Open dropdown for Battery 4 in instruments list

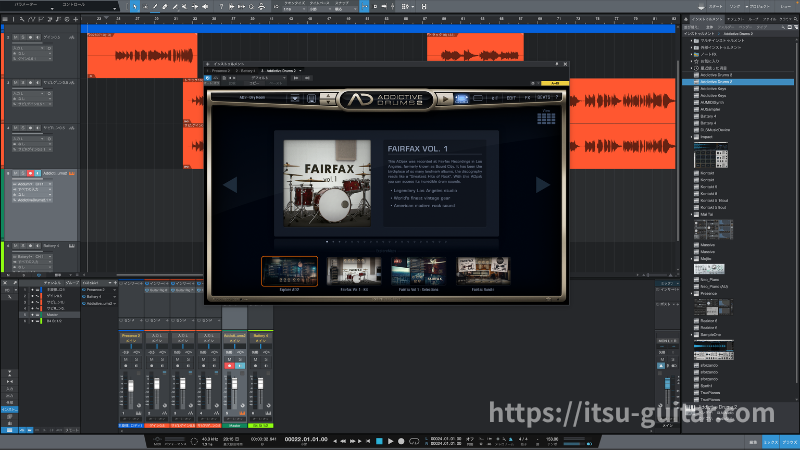click(114, 296)
